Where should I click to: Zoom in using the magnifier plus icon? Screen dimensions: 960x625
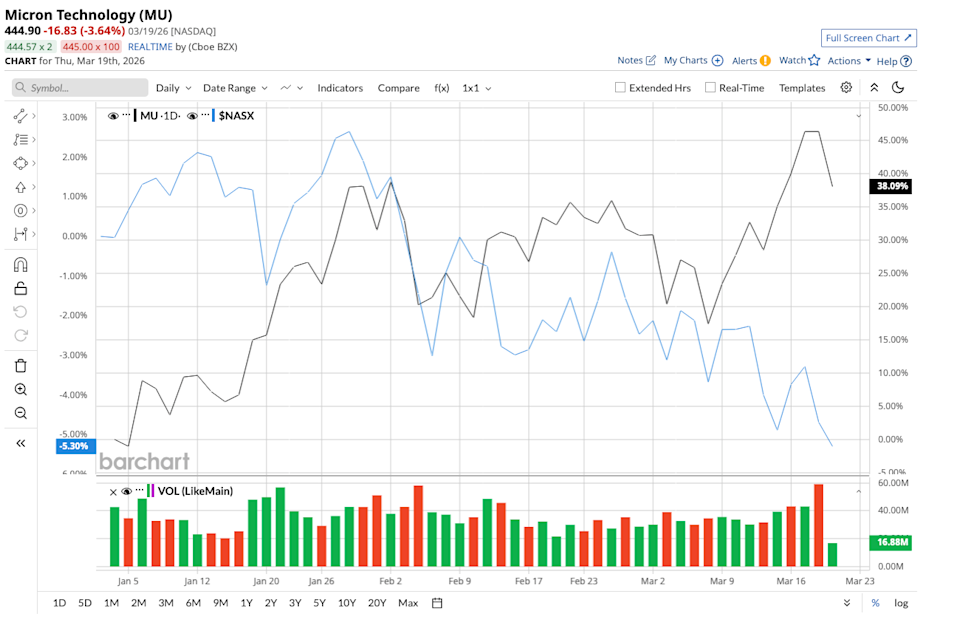[20, 389]
